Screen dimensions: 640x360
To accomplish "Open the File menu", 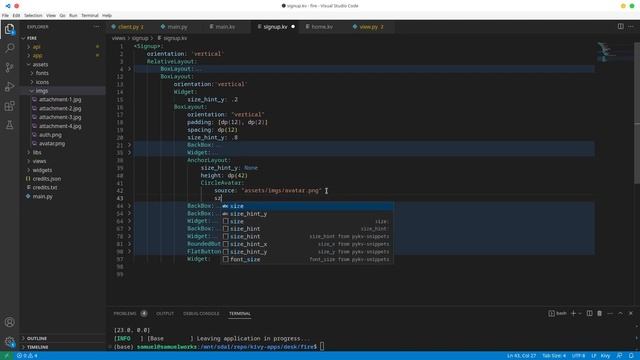I will point(5,16).
